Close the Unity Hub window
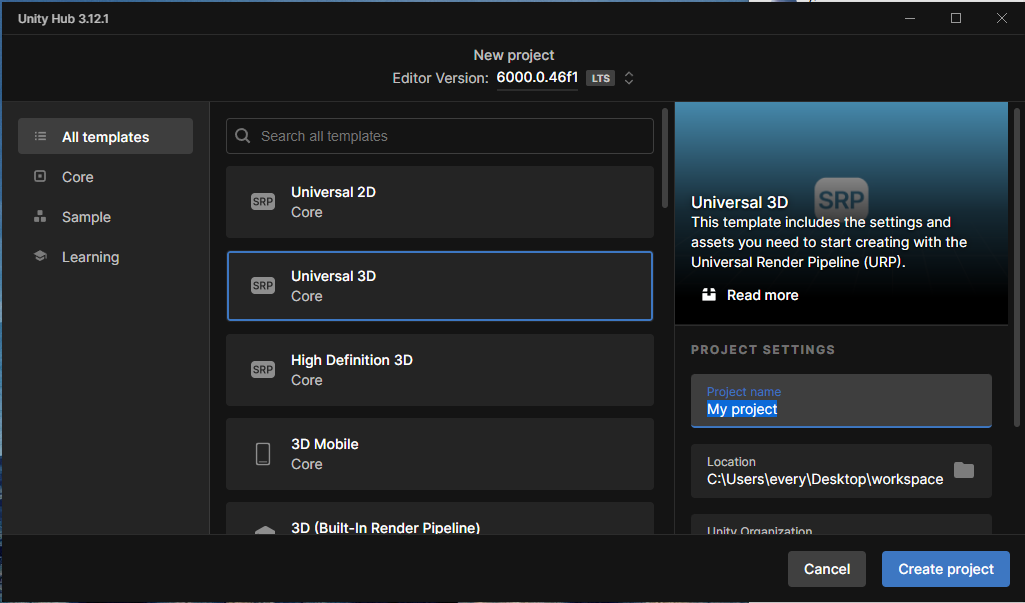The image size is (1025, 603). [x=1001, y=18]
